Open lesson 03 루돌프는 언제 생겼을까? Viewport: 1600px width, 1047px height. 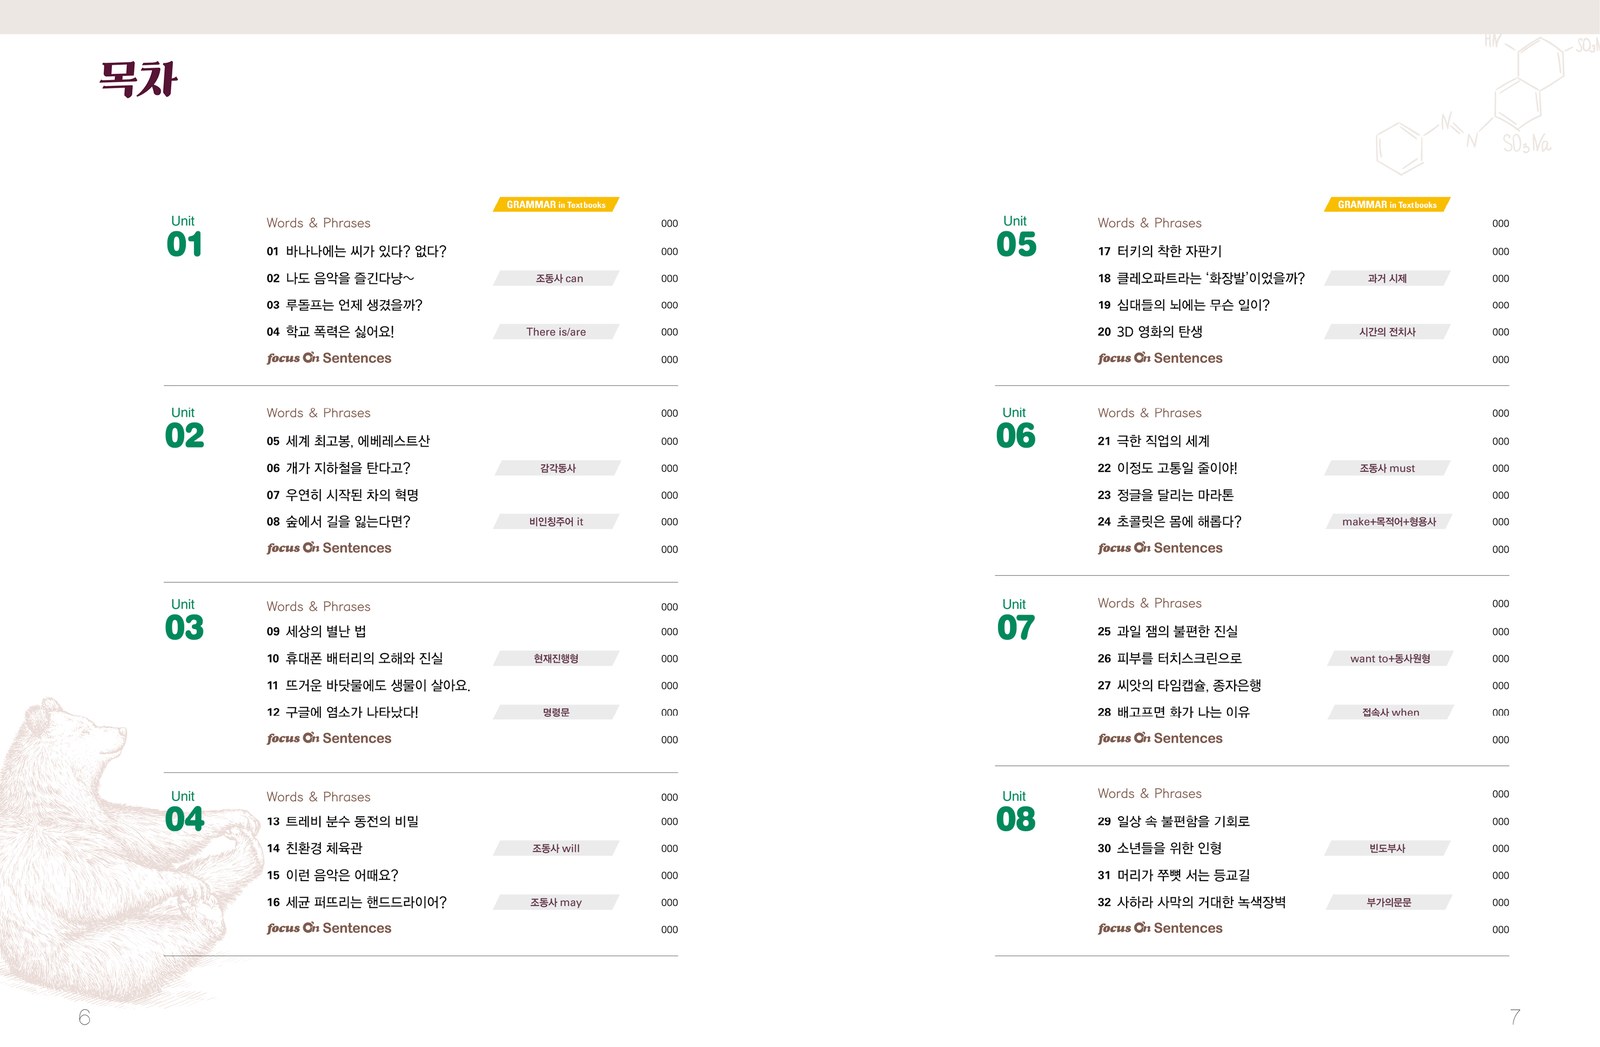coord(344,305)
